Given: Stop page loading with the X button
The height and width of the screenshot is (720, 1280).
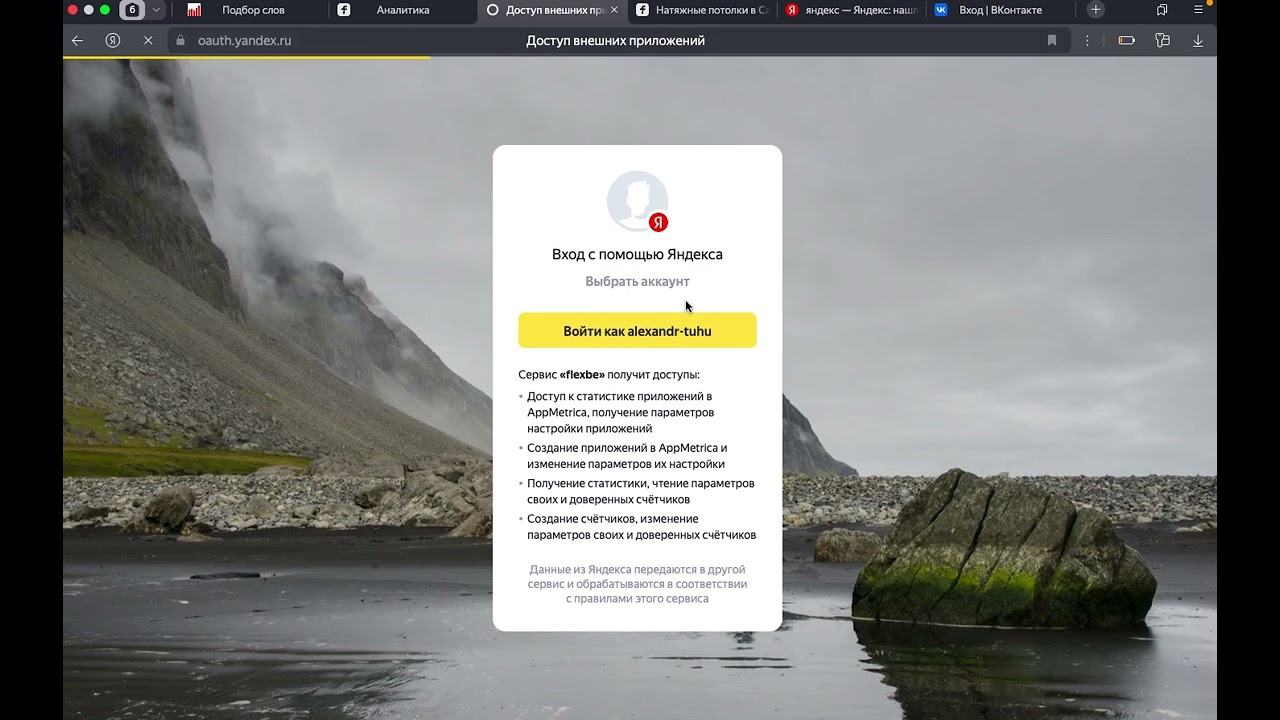Looking at the screenshot, I should coord(147,41).
